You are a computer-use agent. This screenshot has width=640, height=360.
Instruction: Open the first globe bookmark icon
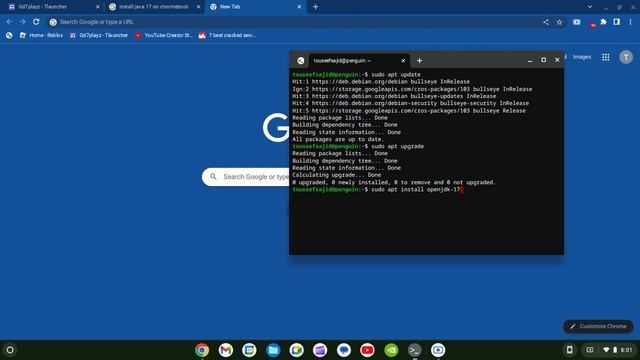coord(9,36)
